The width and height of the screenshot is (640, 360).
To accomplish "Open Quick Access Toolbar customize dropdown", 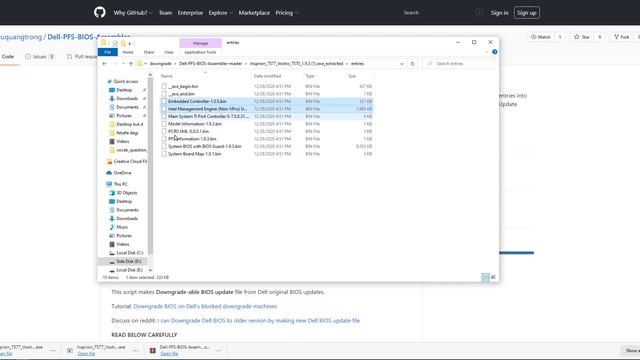I will coord(130,44).
